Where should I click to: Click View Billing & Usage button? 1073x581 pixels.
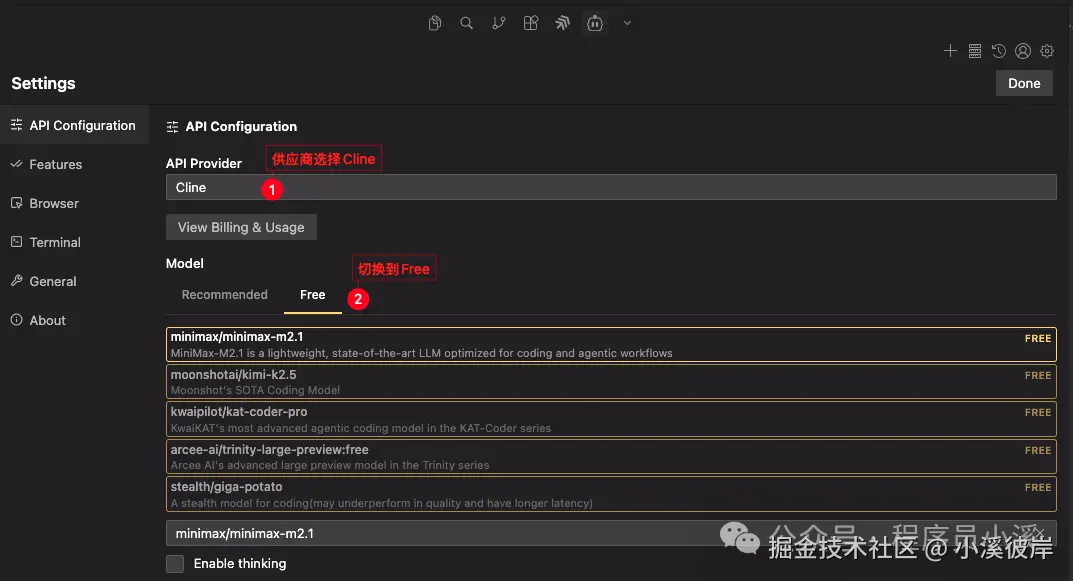click(x=241, y=227)
